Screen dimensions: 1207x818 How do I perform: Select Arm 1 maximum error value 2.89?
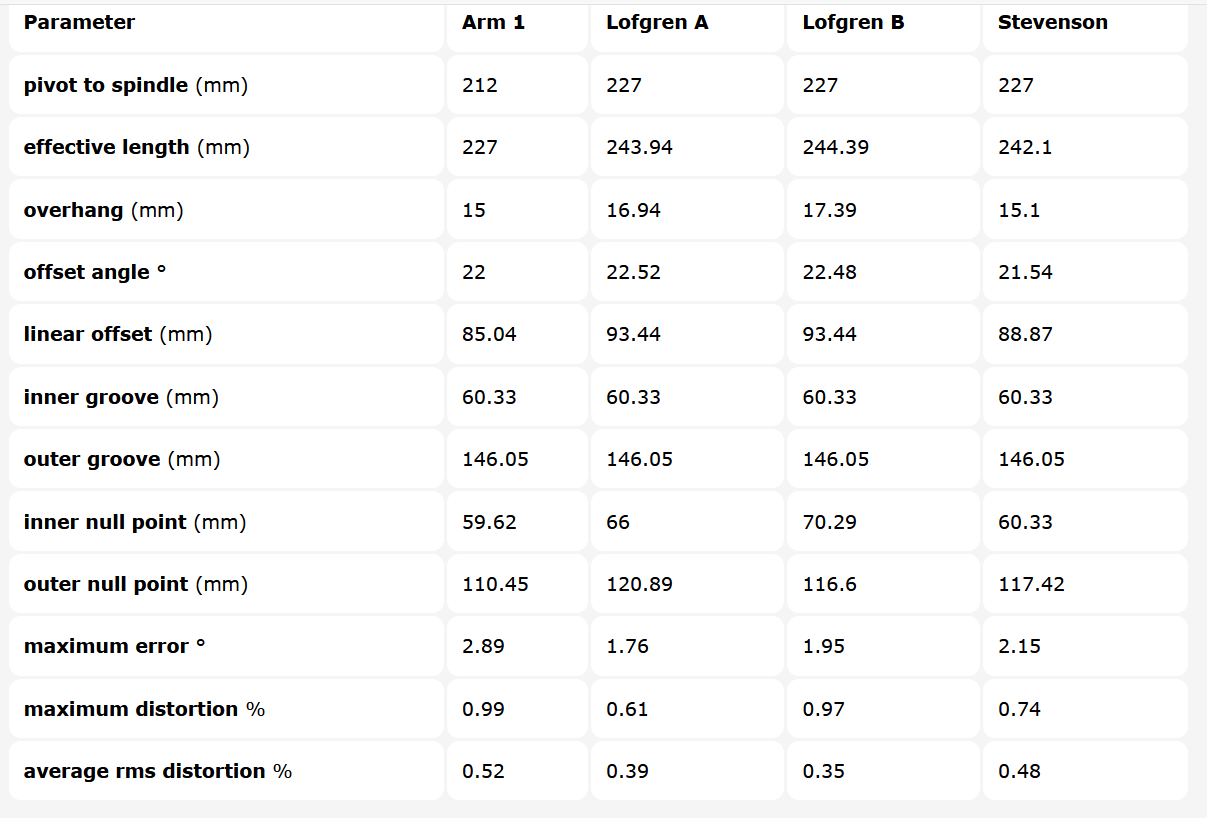point(483,646)
